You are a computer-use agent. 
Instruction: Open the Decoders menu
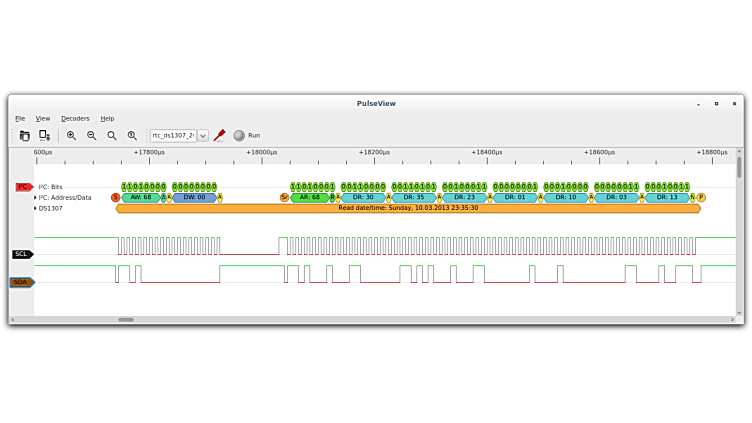75,118
